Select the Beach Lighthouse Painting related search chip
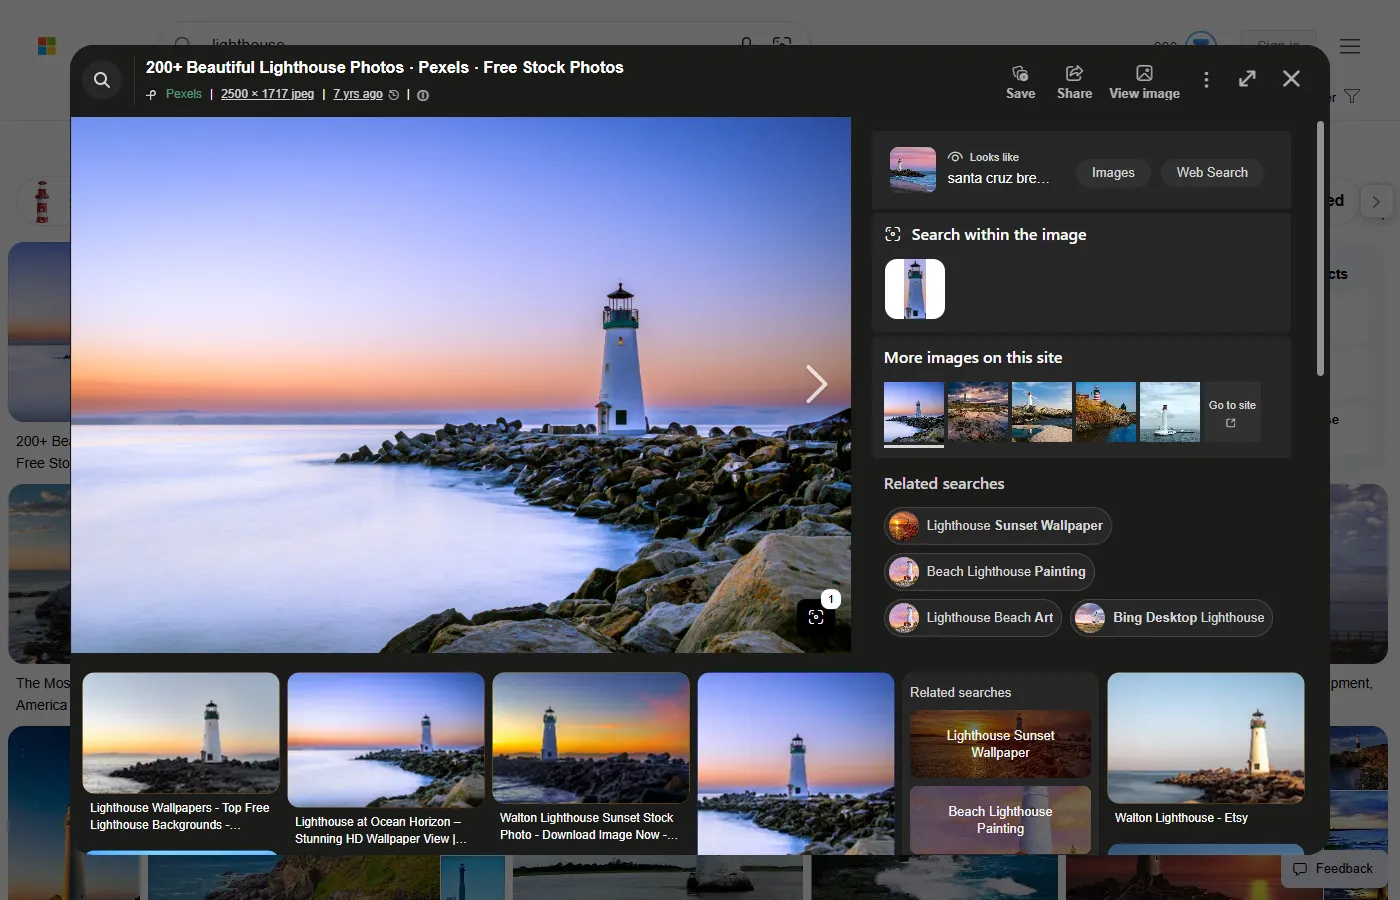Image resolution: width=1400 pixels, height=900 pixels. 990,572
